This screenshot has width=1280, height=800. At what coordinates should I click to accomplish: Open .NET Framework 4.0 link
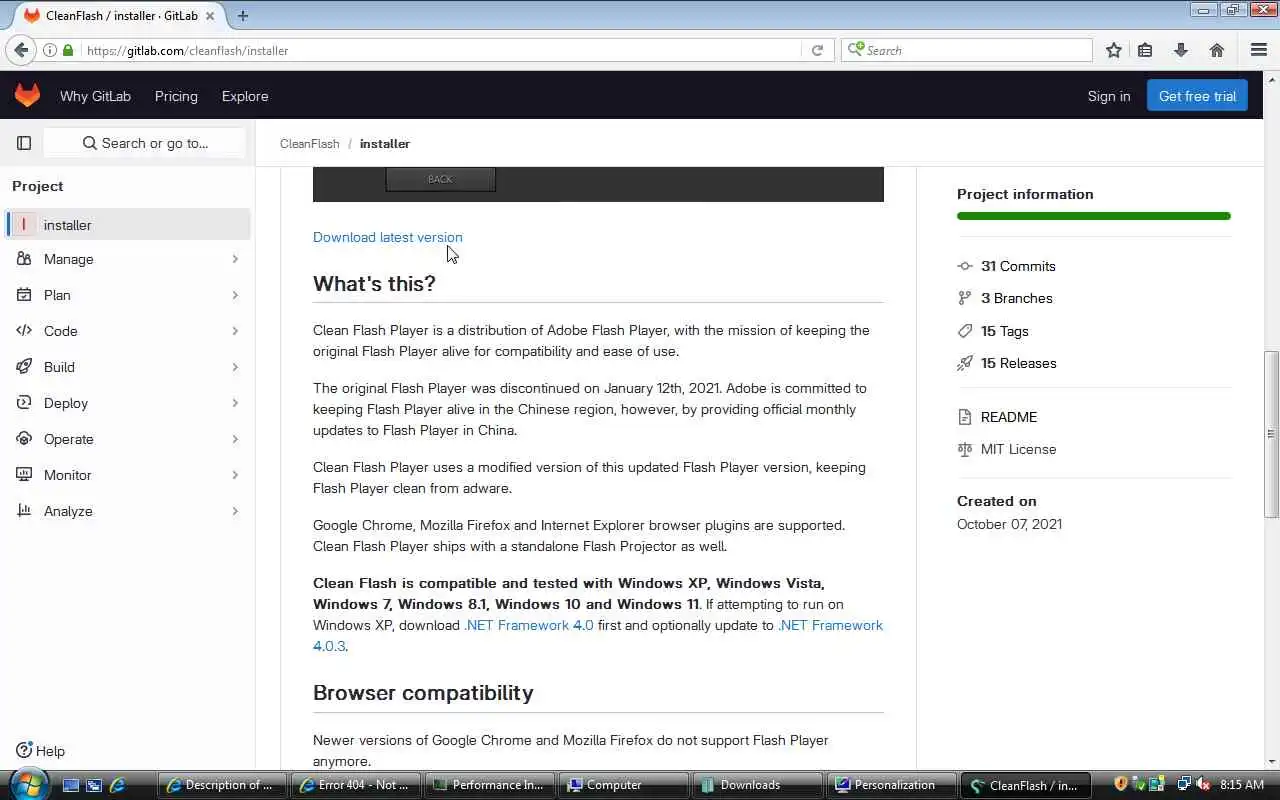point(529,625)
